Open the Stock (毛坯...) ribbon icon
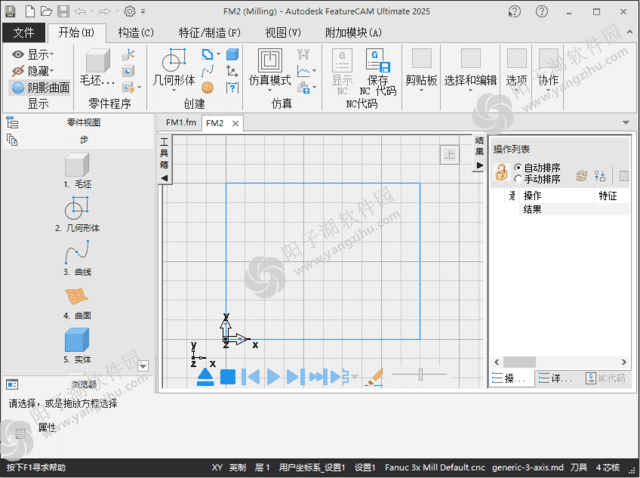The height and width of the screenshot is (478, 640). click(98, 67)
